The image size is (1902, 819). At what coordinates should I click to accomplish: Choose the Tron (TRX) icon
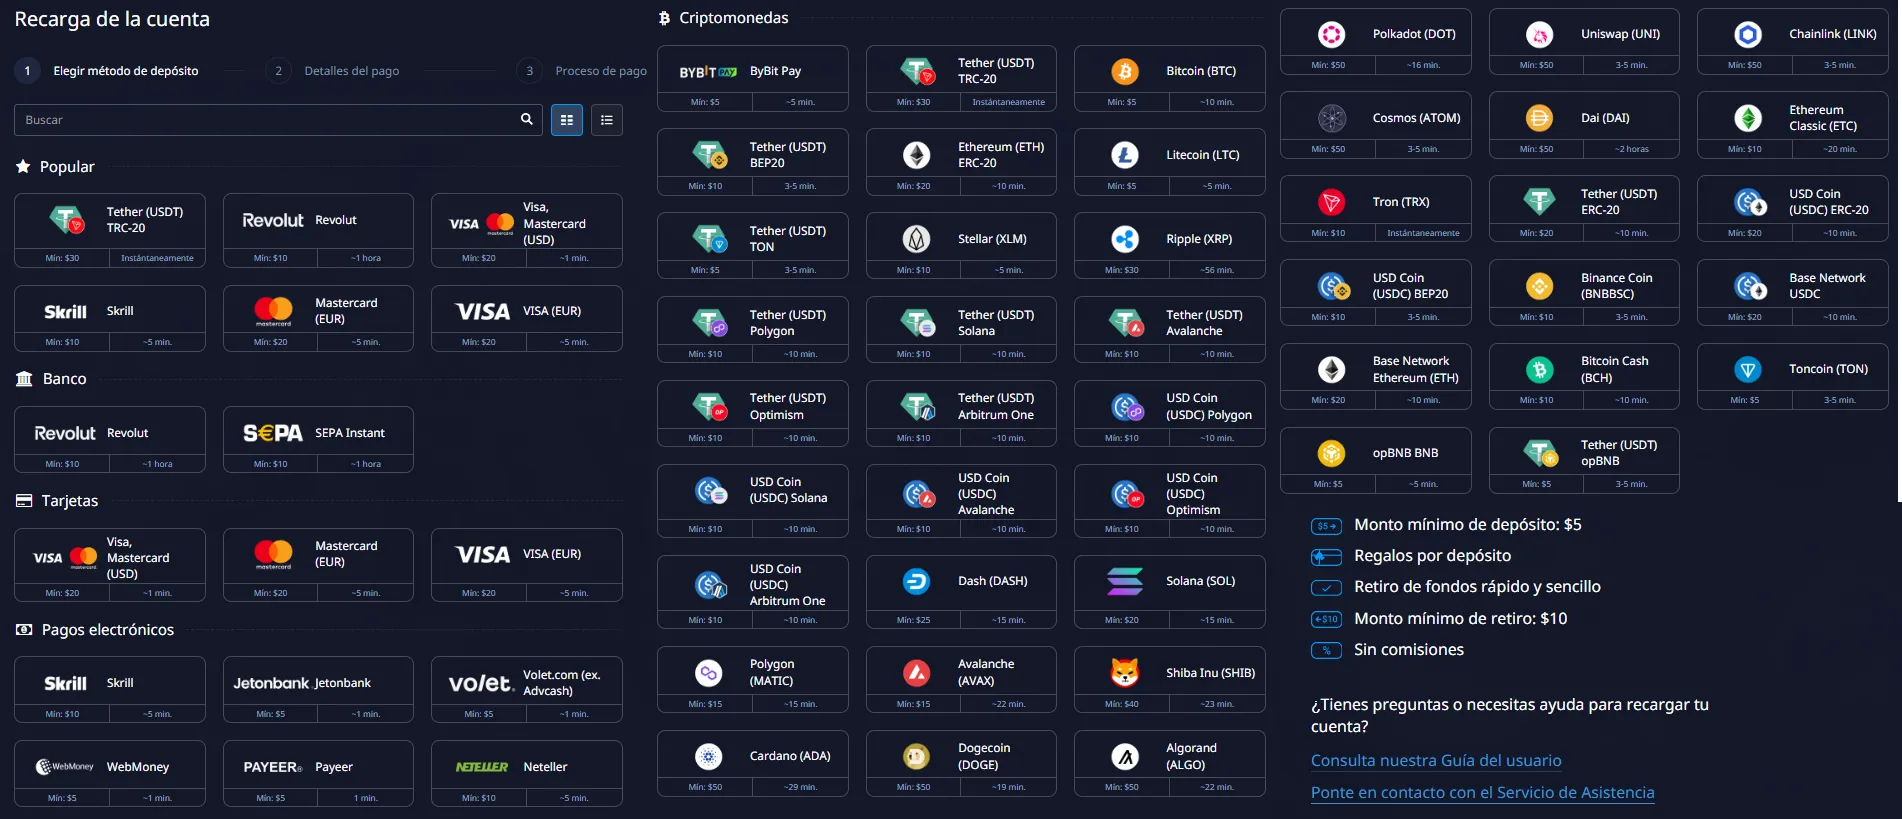(1331, 202)
